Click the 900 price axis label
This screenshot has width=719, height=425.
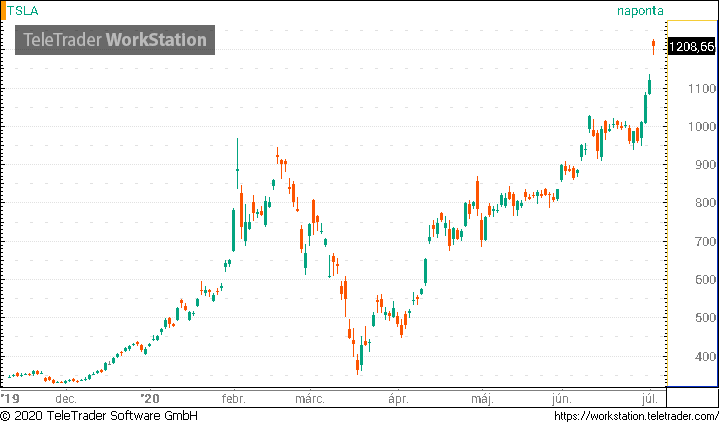click(705, 165)
